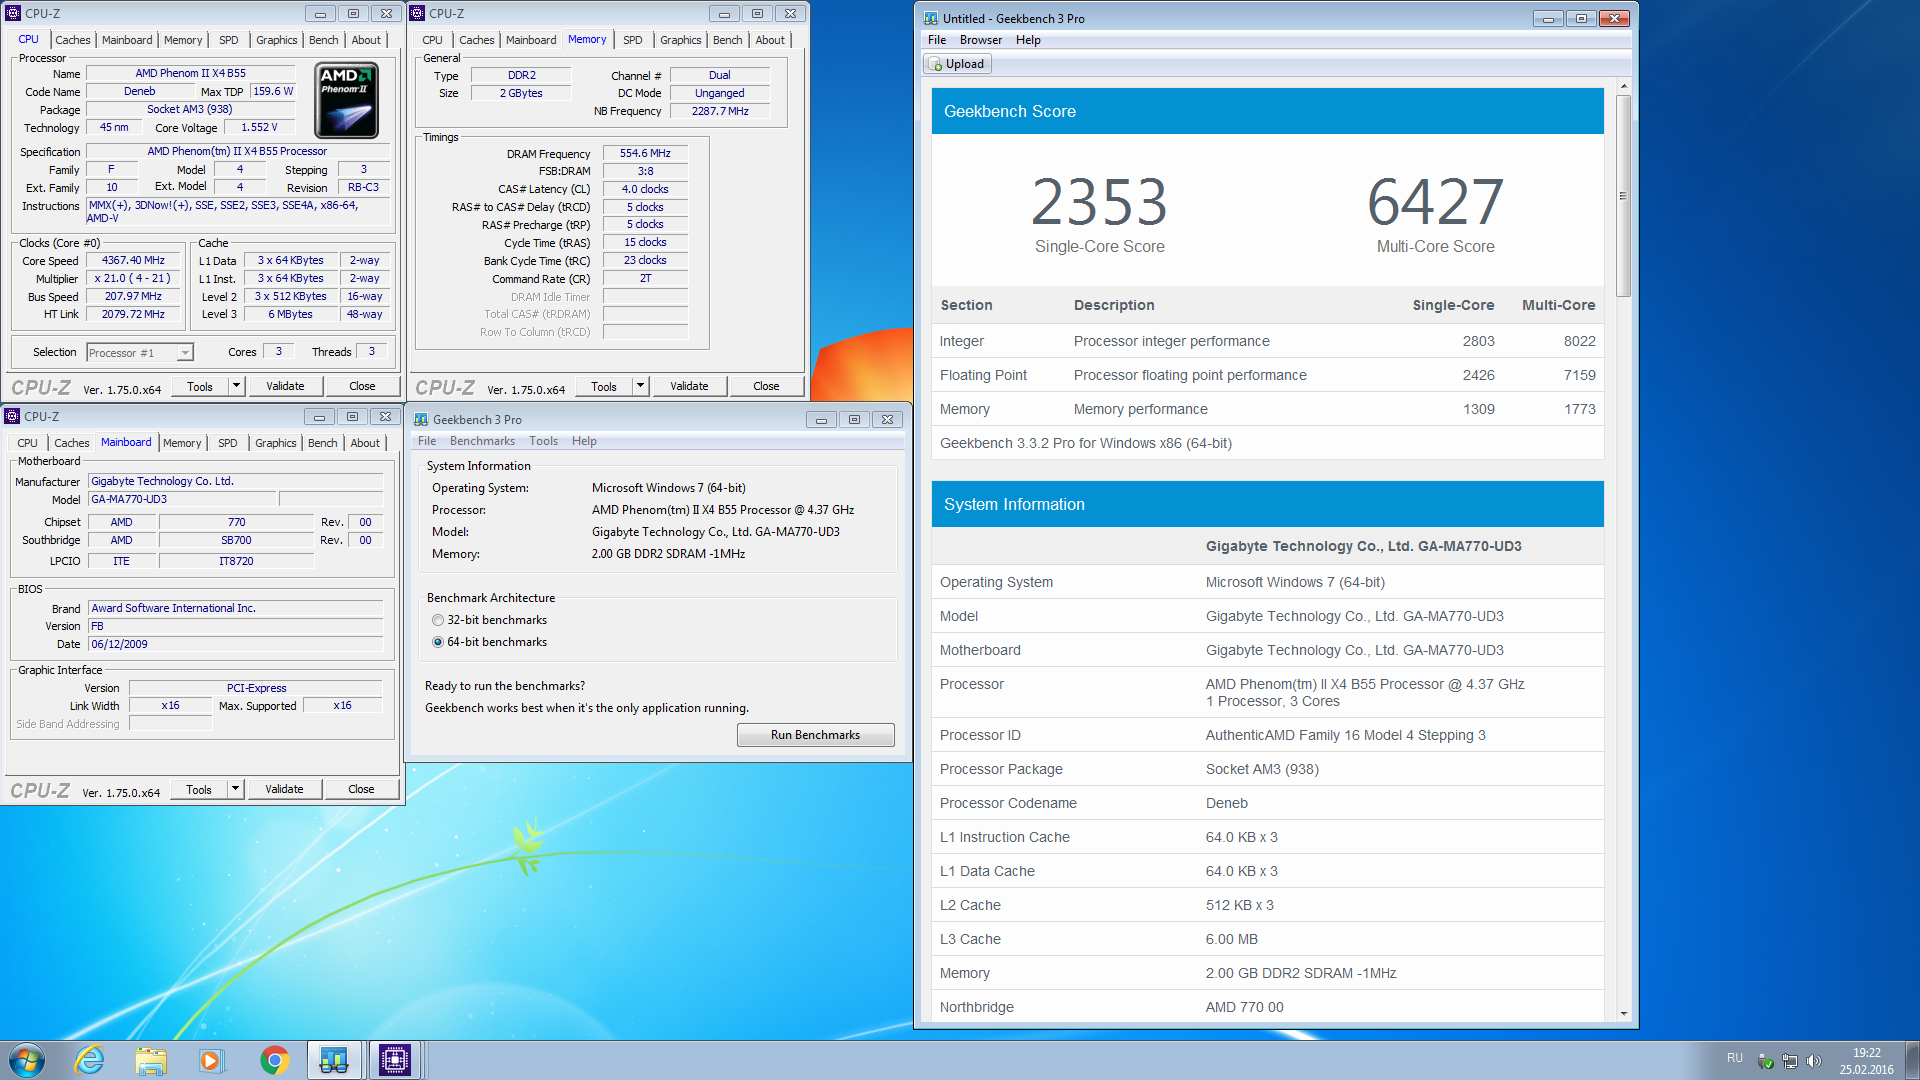Image resolution: width=1920 pixels, height=1080 pixels.
Task: Expand Tools arrow in CPU-Z CPU window
Action: tap(237, 386)
